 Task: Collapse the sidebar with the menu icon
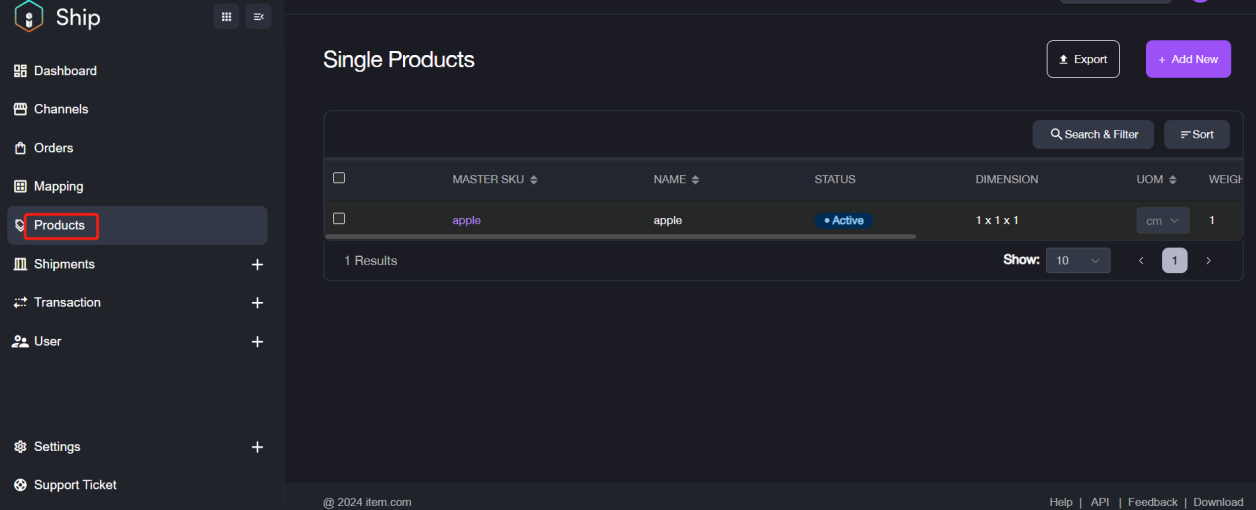[x=259, y=16]
